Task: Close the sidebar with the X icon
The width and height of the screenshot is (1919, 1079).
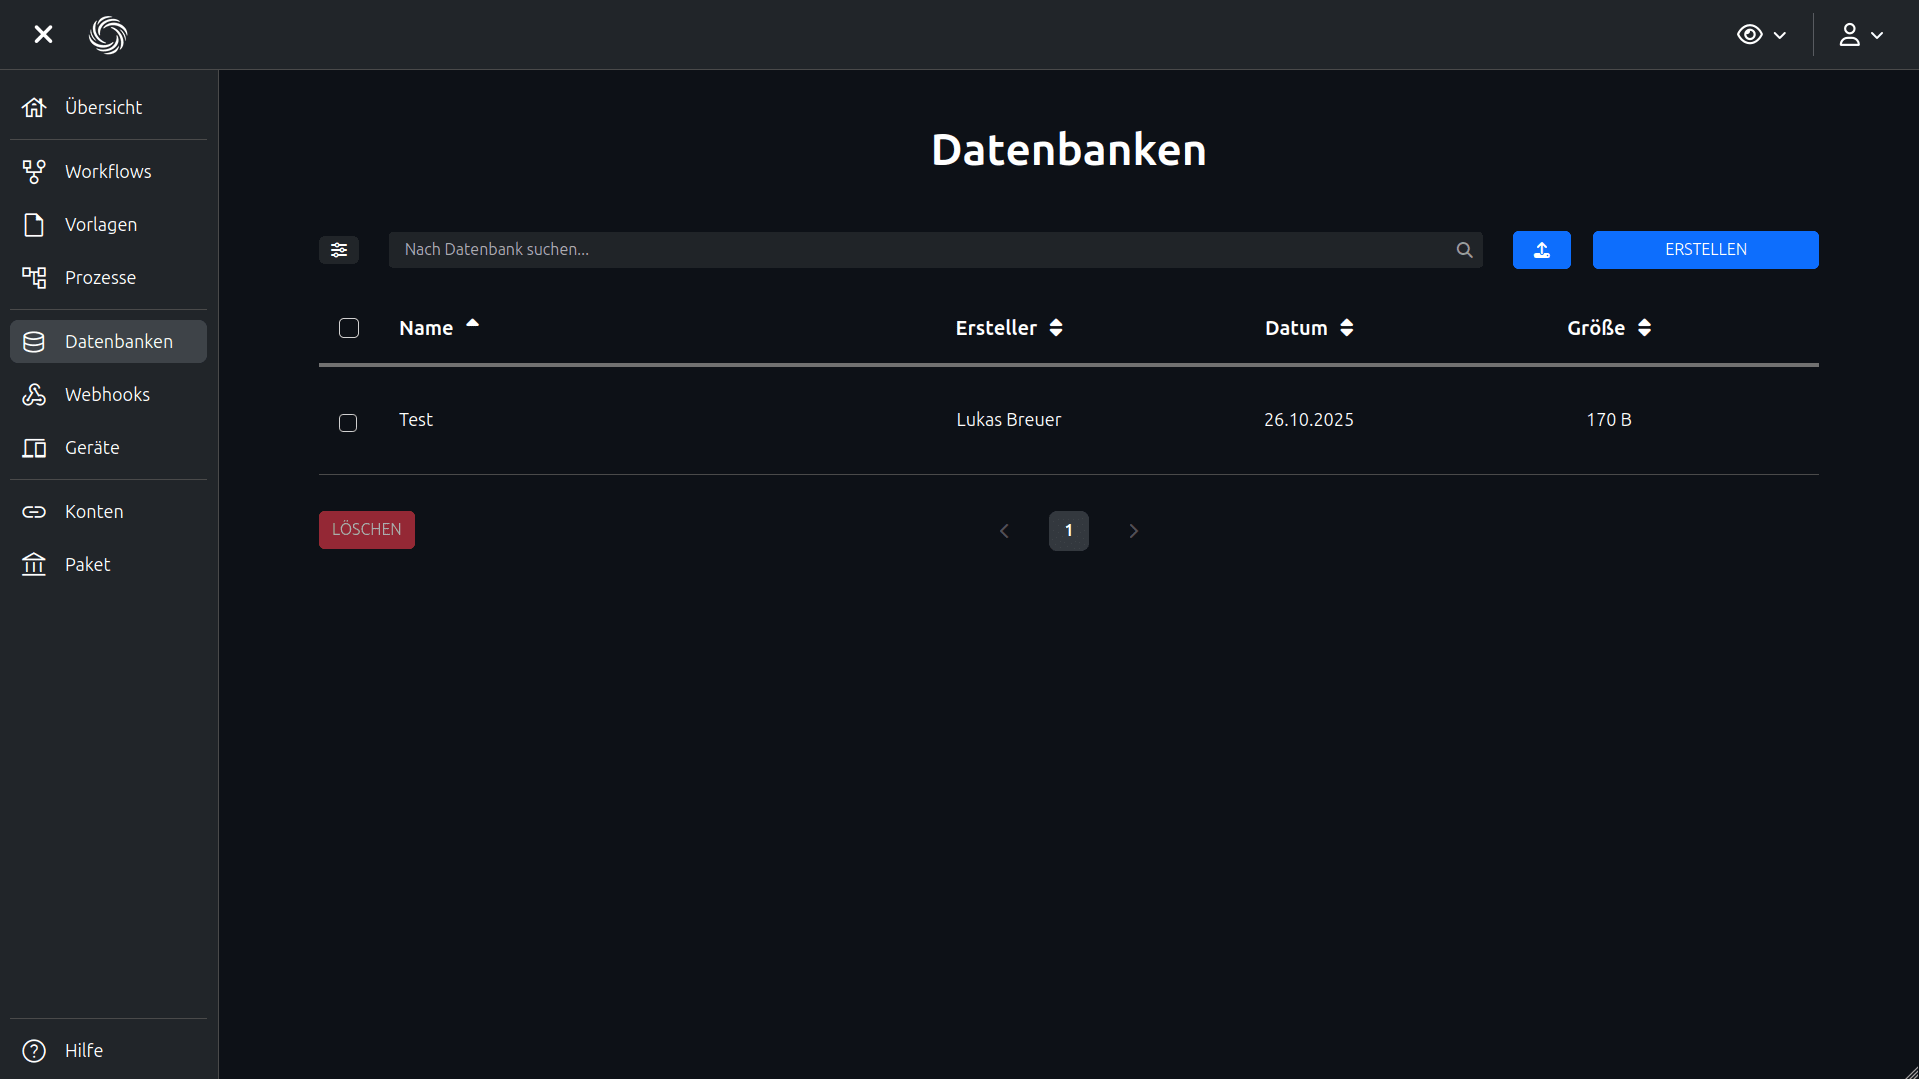Action: pyautogui.click(x=43, y=35)
